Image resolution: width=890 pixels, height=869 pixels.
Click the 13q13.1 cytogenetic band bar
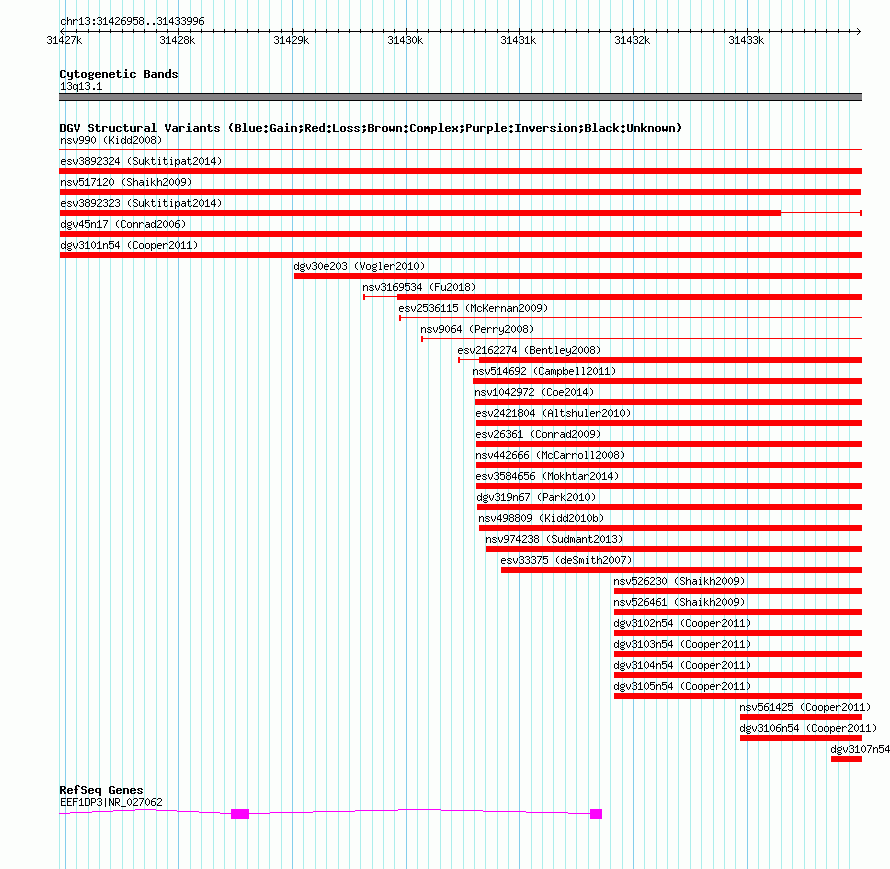click(x=460, y=97)
